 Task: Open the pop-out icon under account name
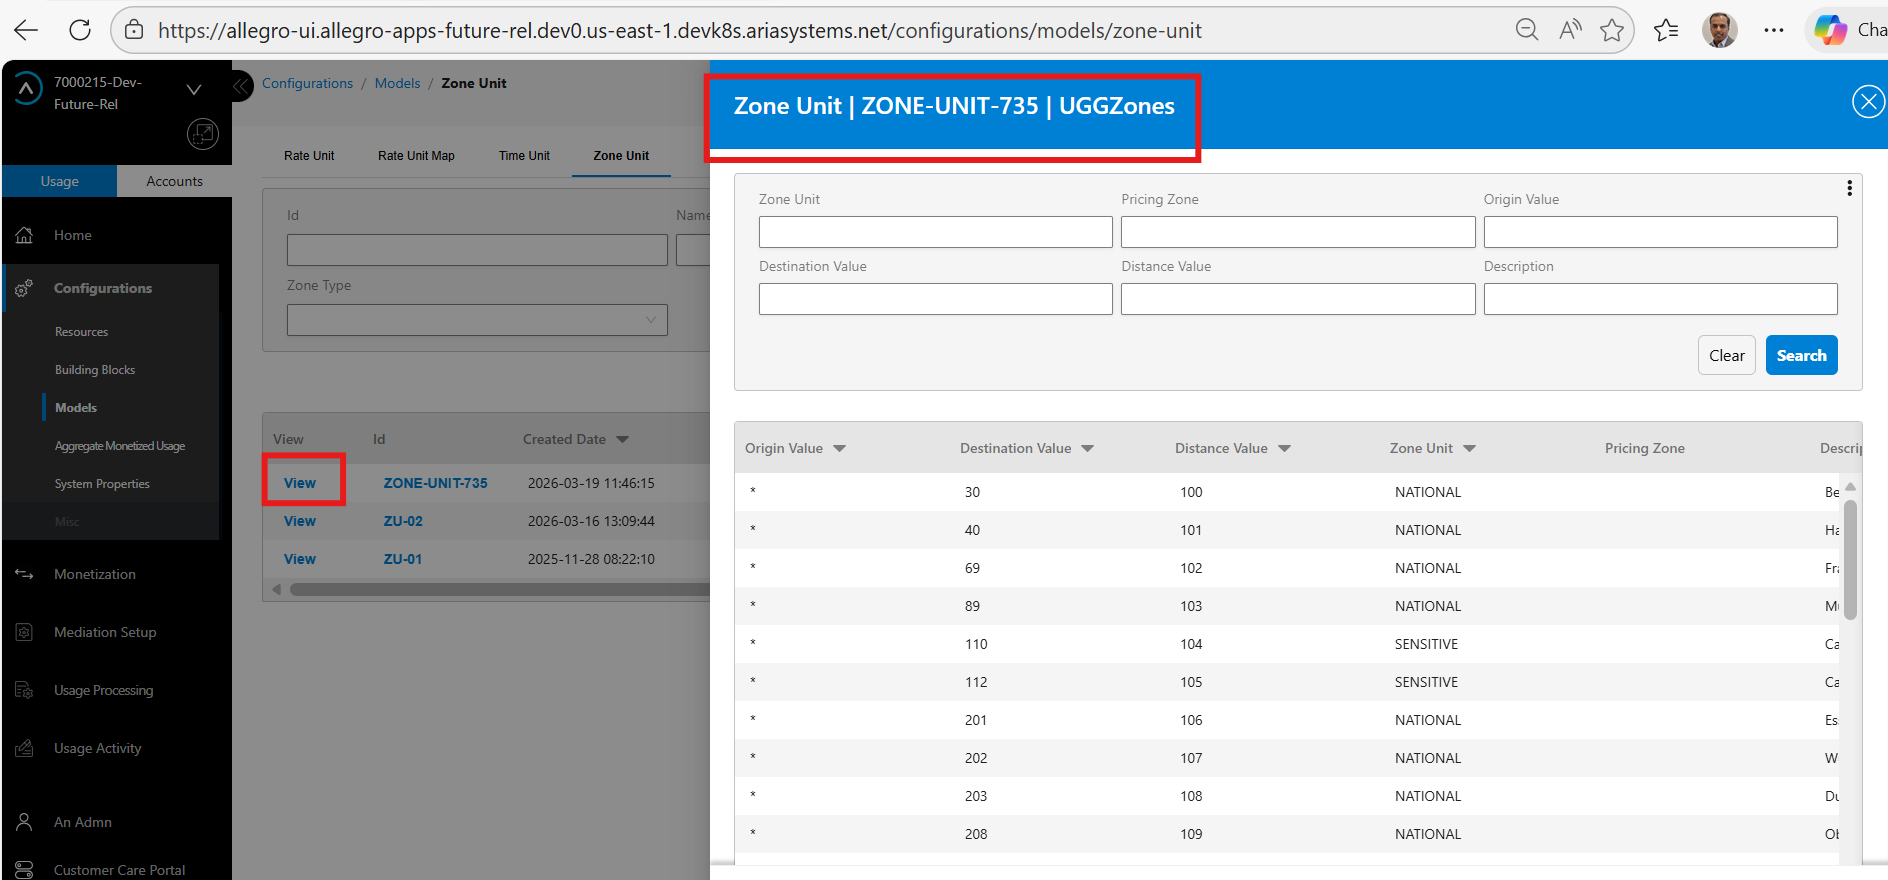(x=202, y=134)
